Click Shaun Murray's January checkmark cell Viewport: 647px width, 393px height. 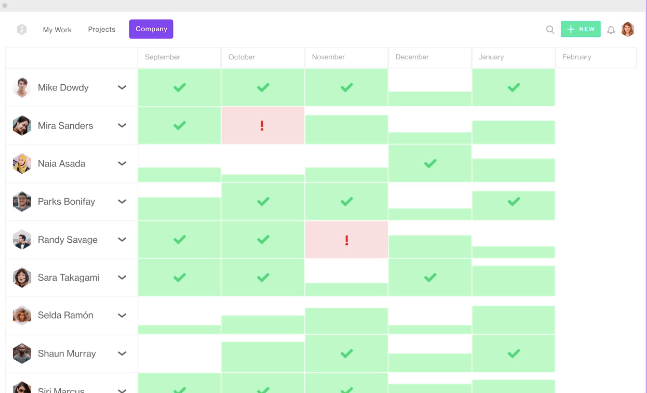514,353
